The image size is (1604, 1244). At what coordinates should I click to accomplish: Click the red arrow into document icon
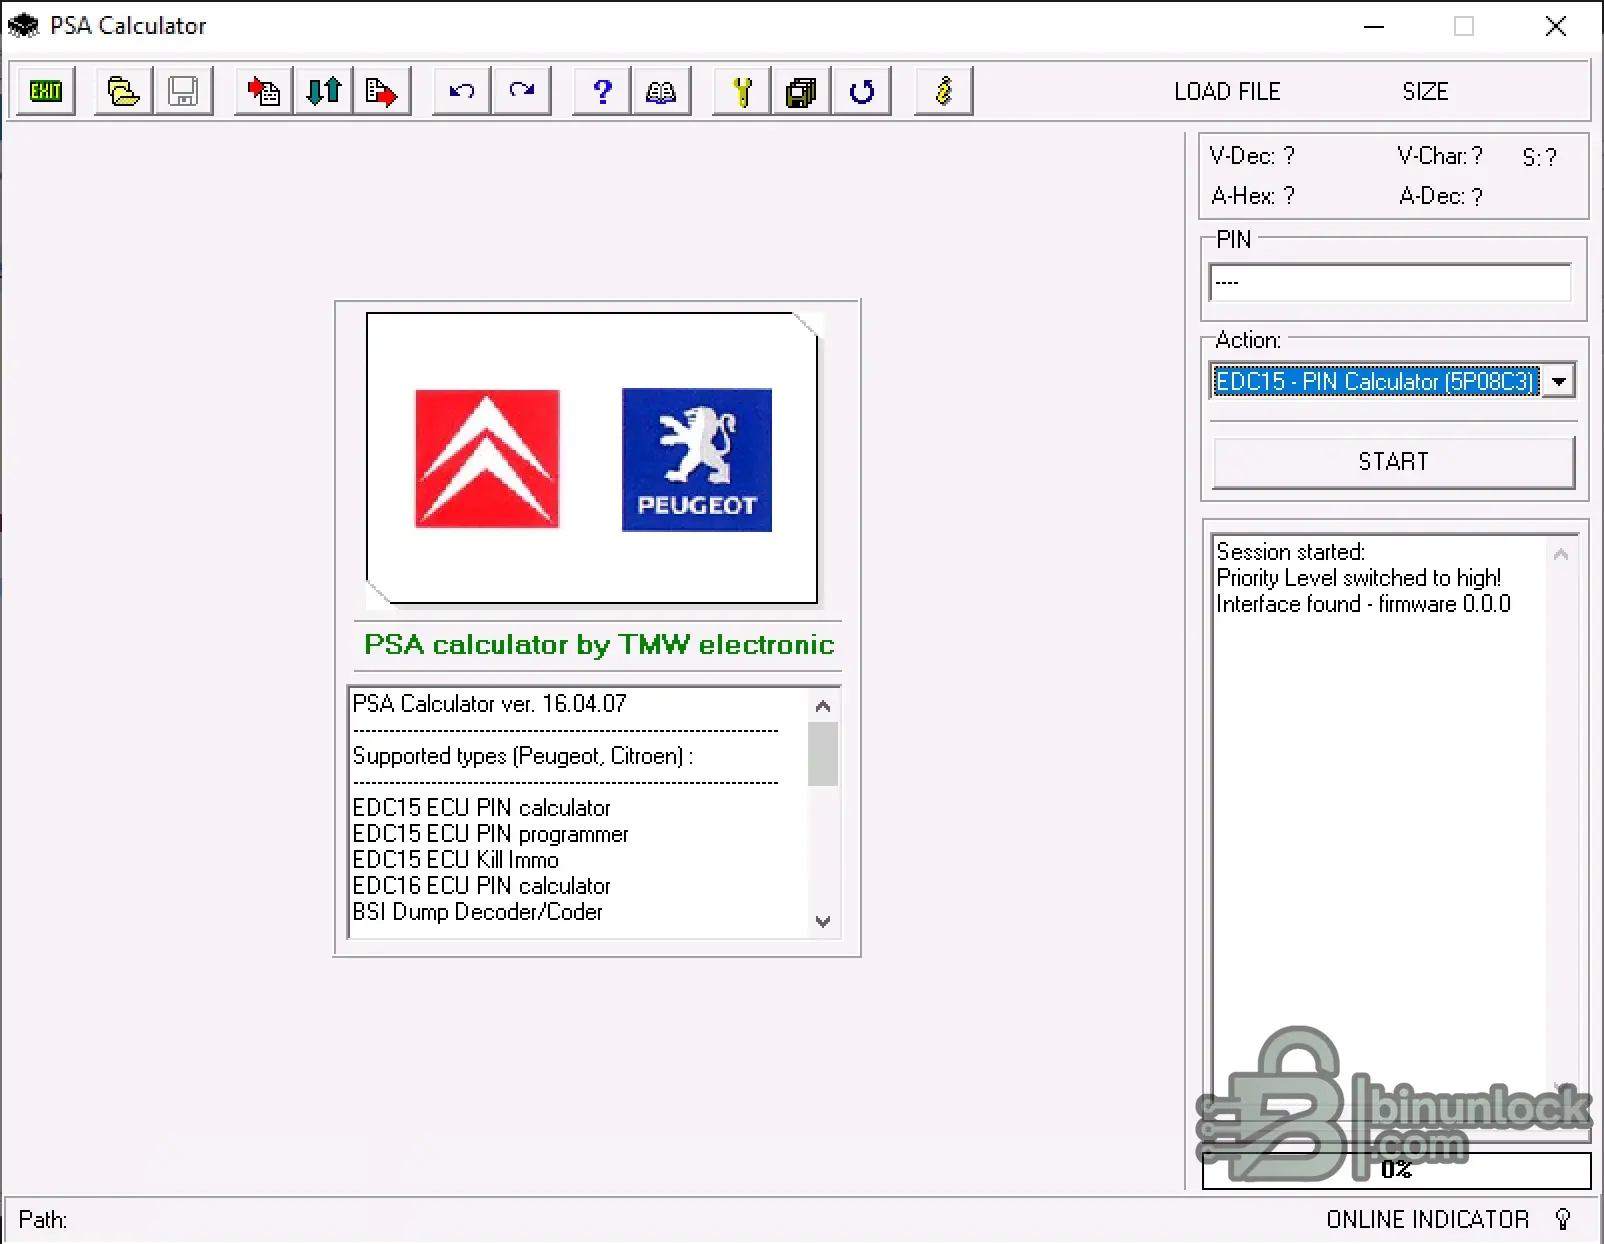pyautogui.click(x=264, y=92)
